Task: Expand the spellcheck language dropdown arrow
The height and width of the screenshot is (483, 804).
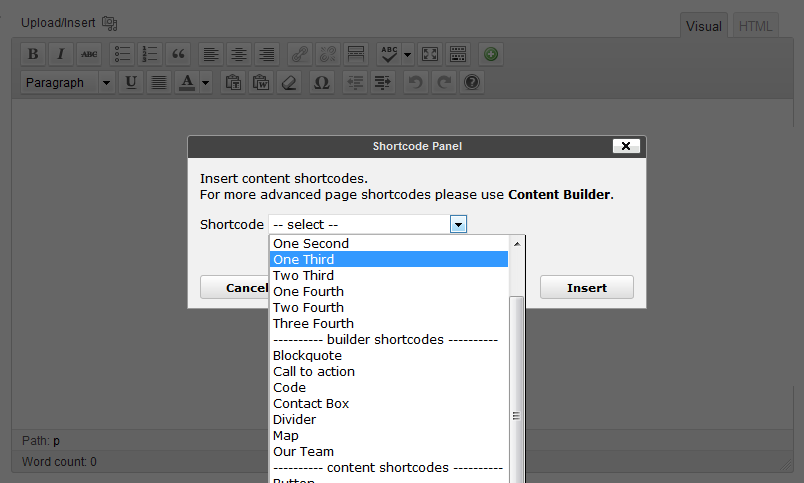Action: [x=408, y=54]
